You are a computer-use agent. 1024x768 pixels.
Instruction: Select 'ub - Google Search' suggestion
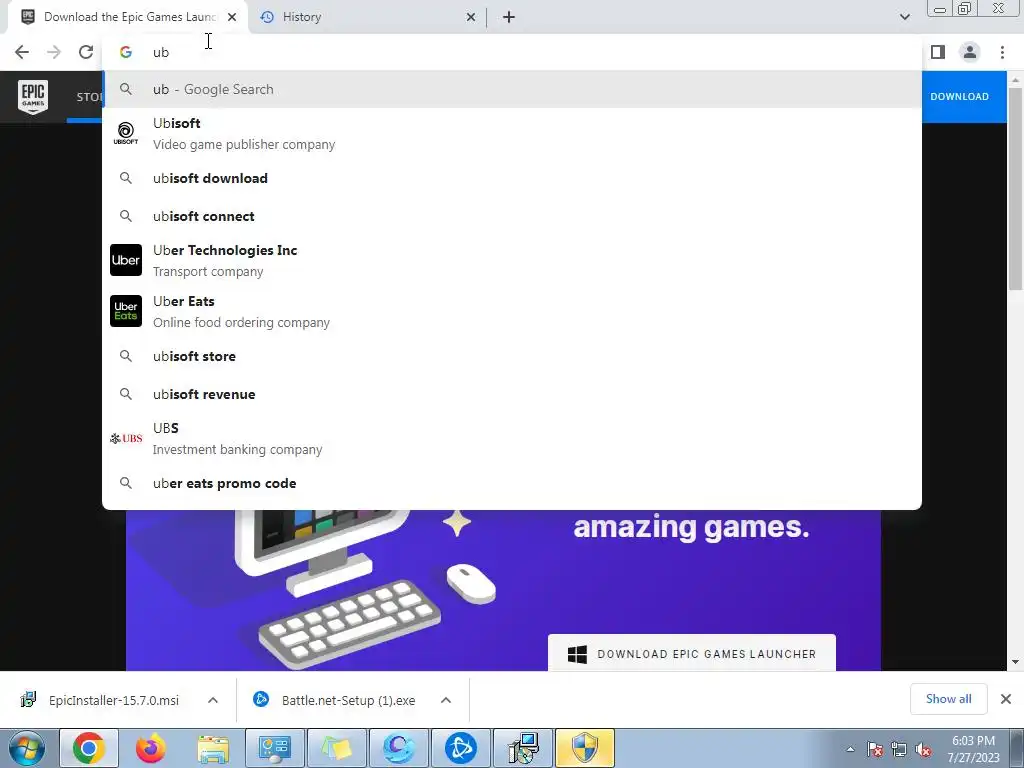tap(512, 89)
